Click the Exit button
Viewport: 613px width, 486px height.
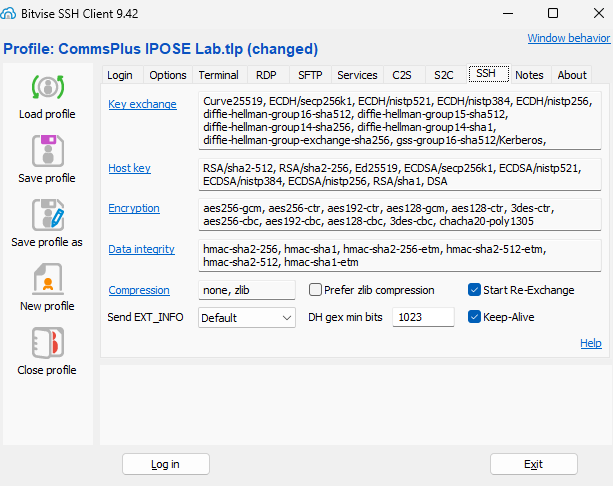pos(534,464)
